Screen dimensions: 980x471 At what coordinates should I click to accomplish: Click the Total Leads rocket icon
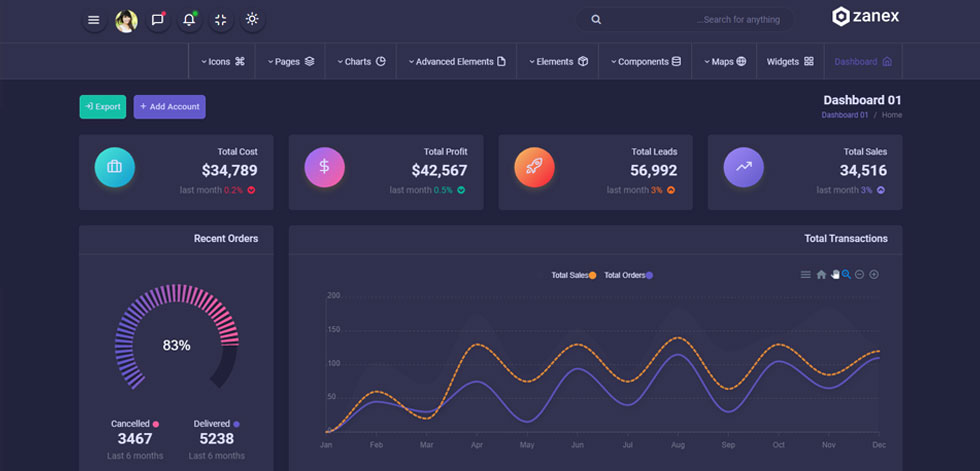tap(534, 167)
